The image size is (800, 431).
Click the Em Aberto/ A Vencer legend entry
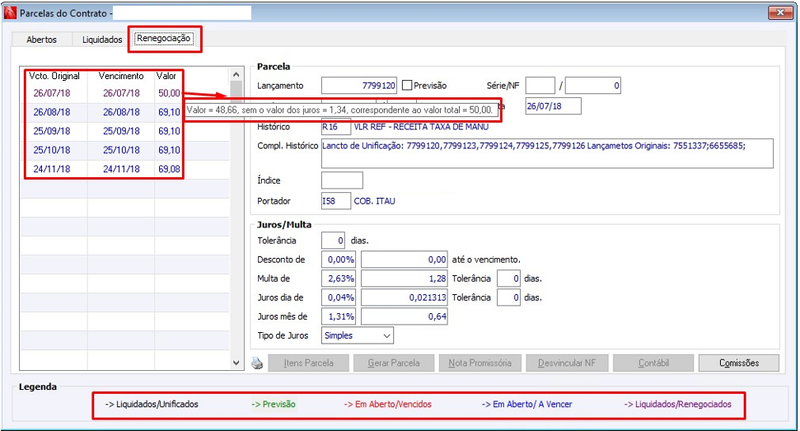click(x=527, y=404)
